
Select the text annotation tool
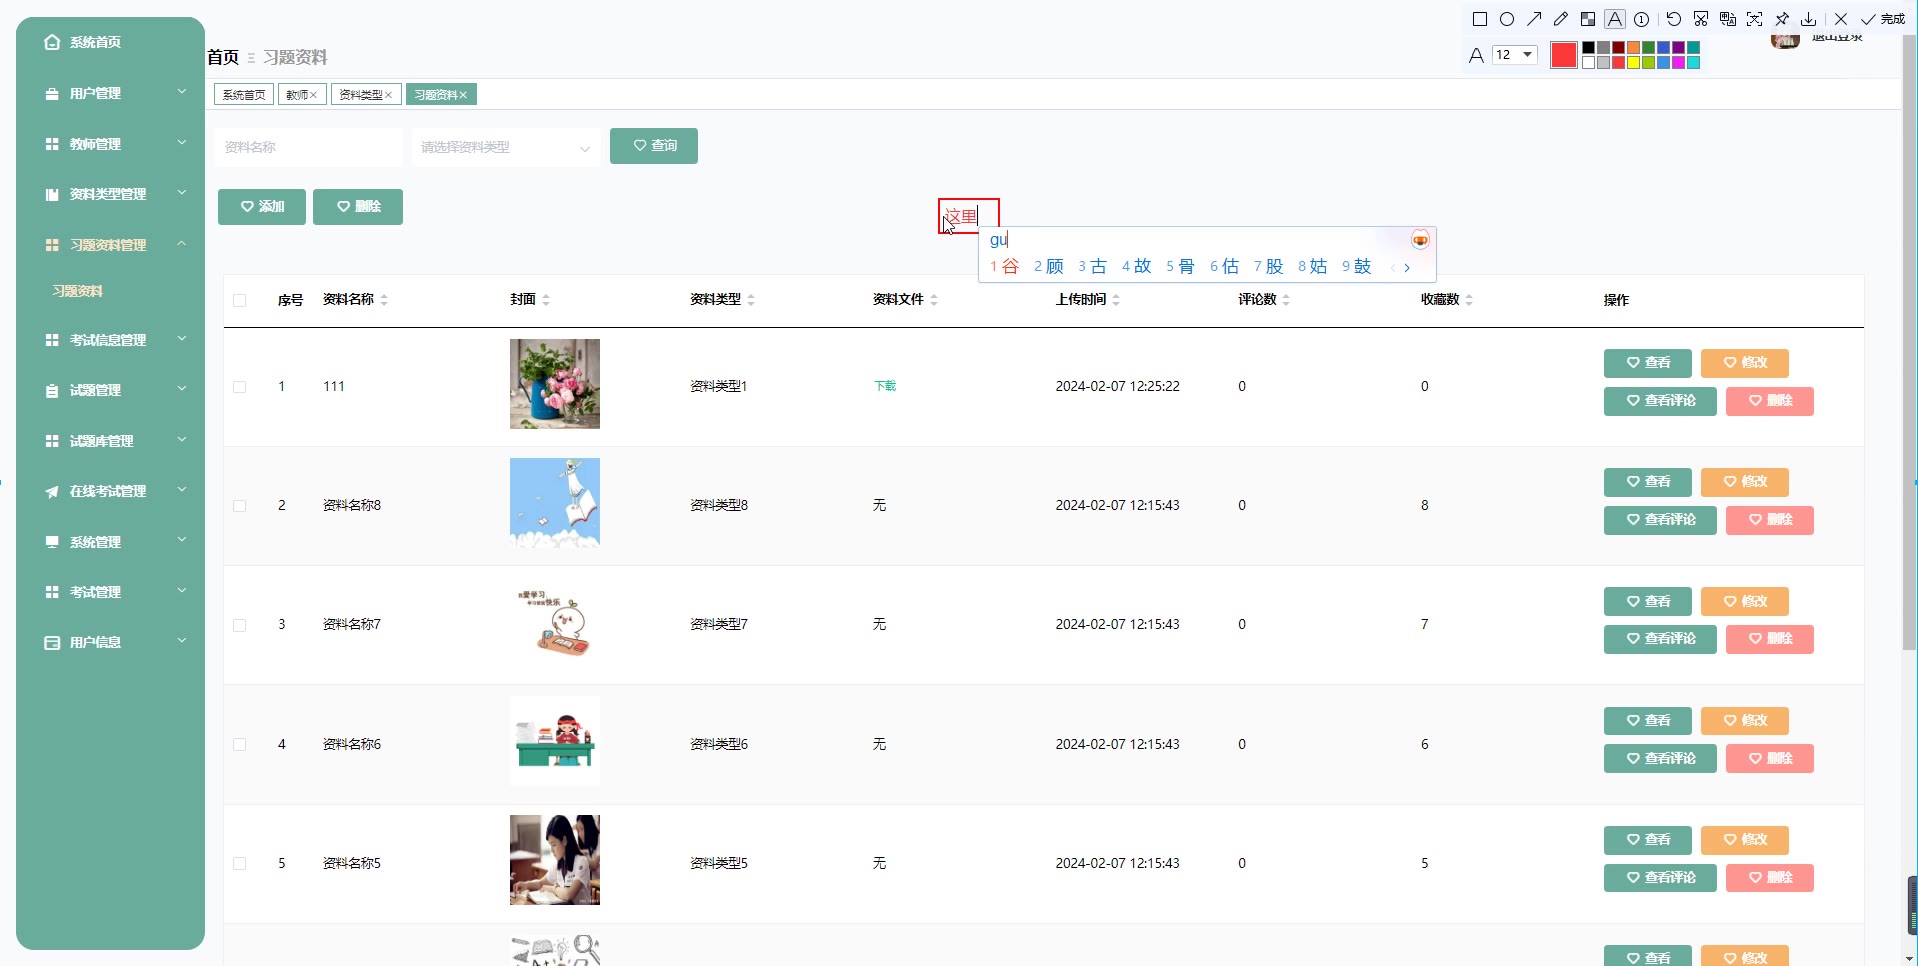[x=1615, y=19]
